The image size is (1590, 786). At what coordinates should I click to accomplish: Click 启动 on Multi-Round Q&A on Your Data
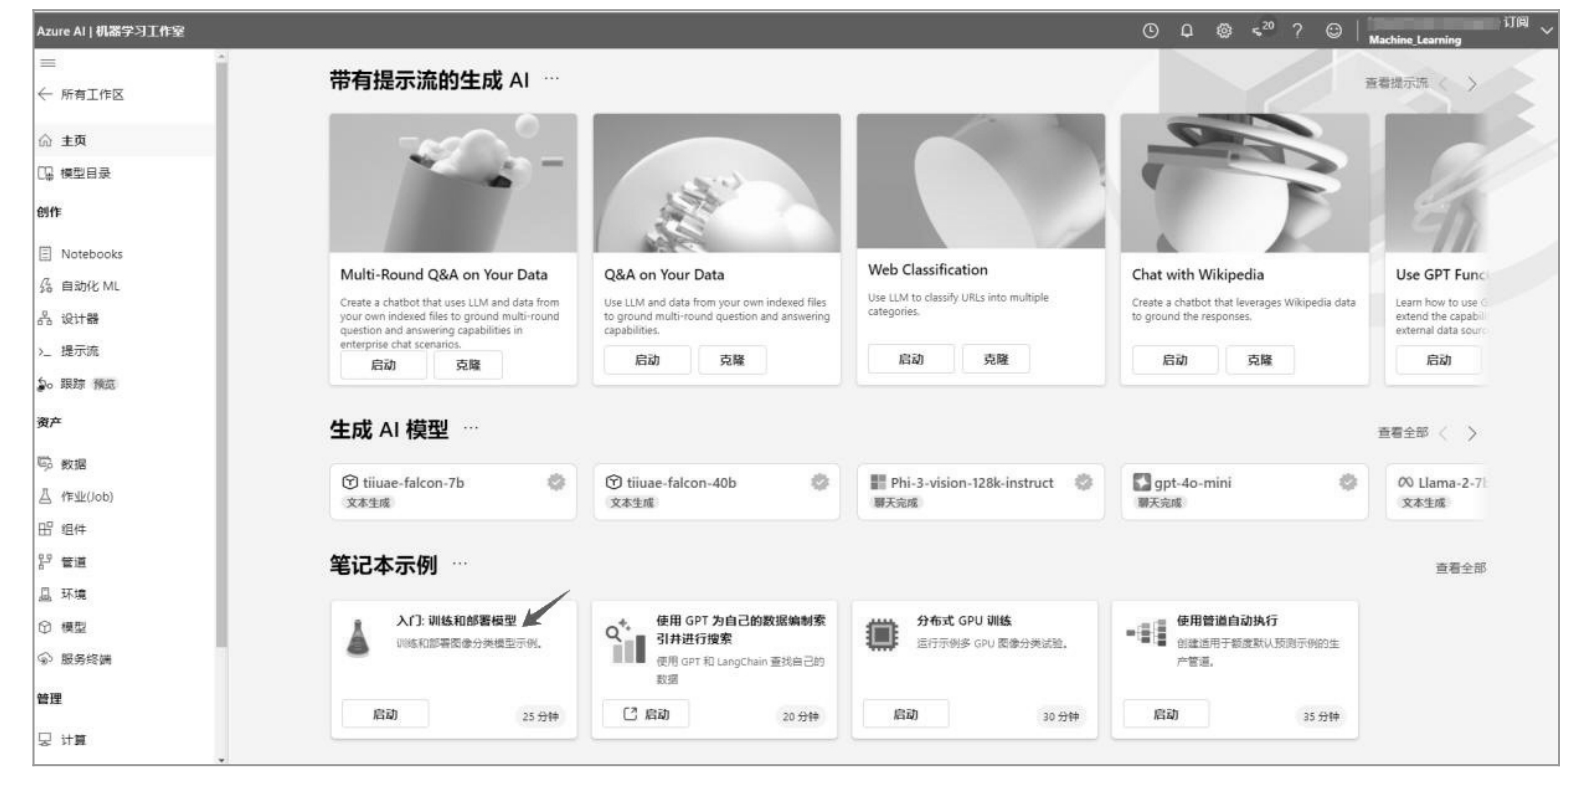pos(383,365)
